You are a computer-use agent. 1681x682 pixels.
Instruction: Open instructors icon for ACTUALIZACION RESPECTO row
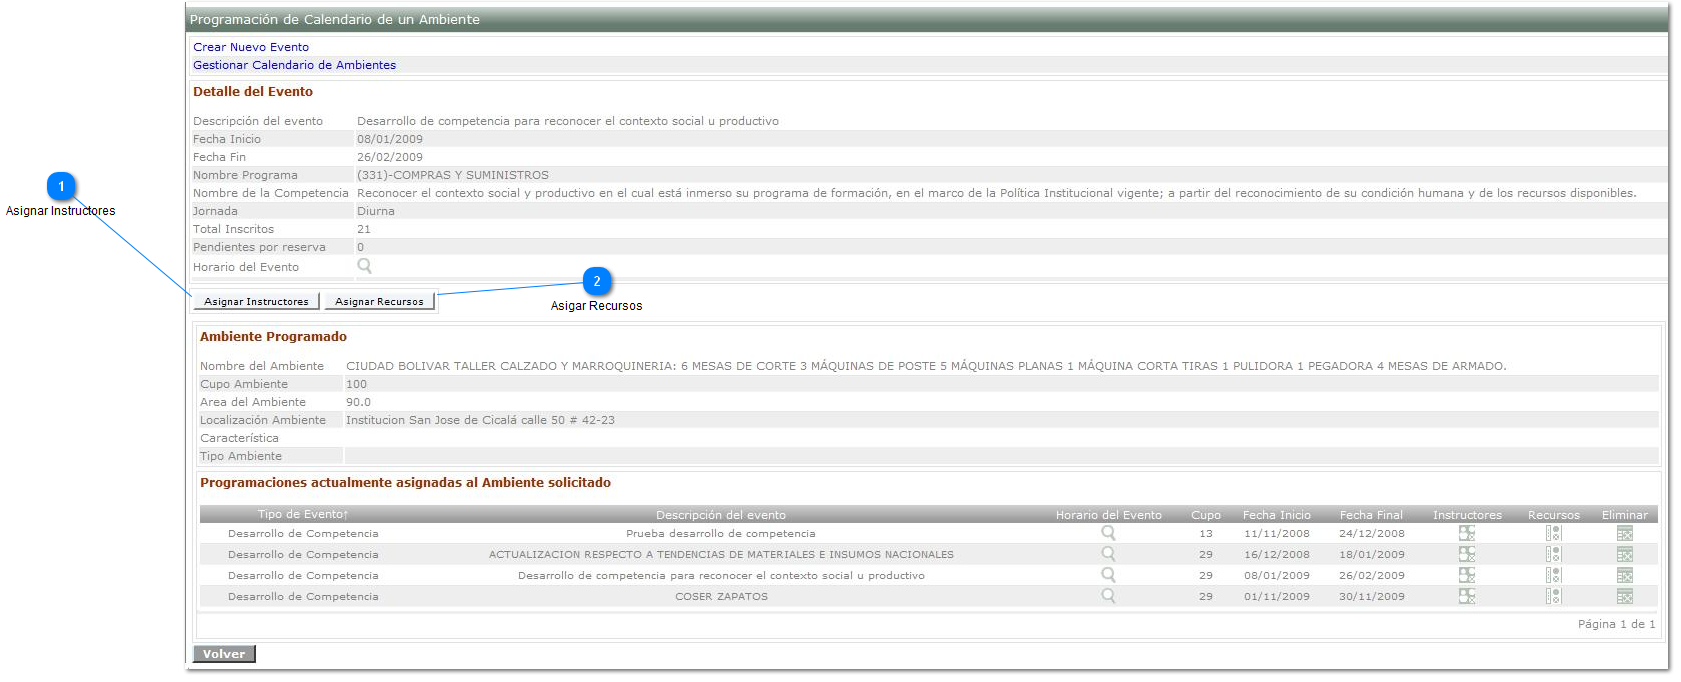pyautogui.click(x=1467, y=554)
